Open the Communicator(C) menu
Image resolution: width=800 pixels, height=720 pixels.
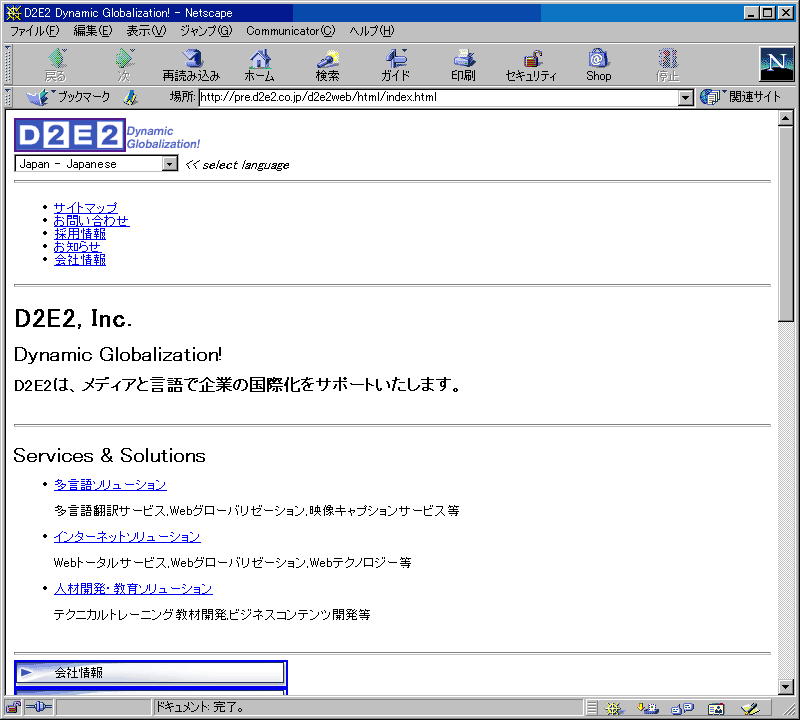point(291,31)
